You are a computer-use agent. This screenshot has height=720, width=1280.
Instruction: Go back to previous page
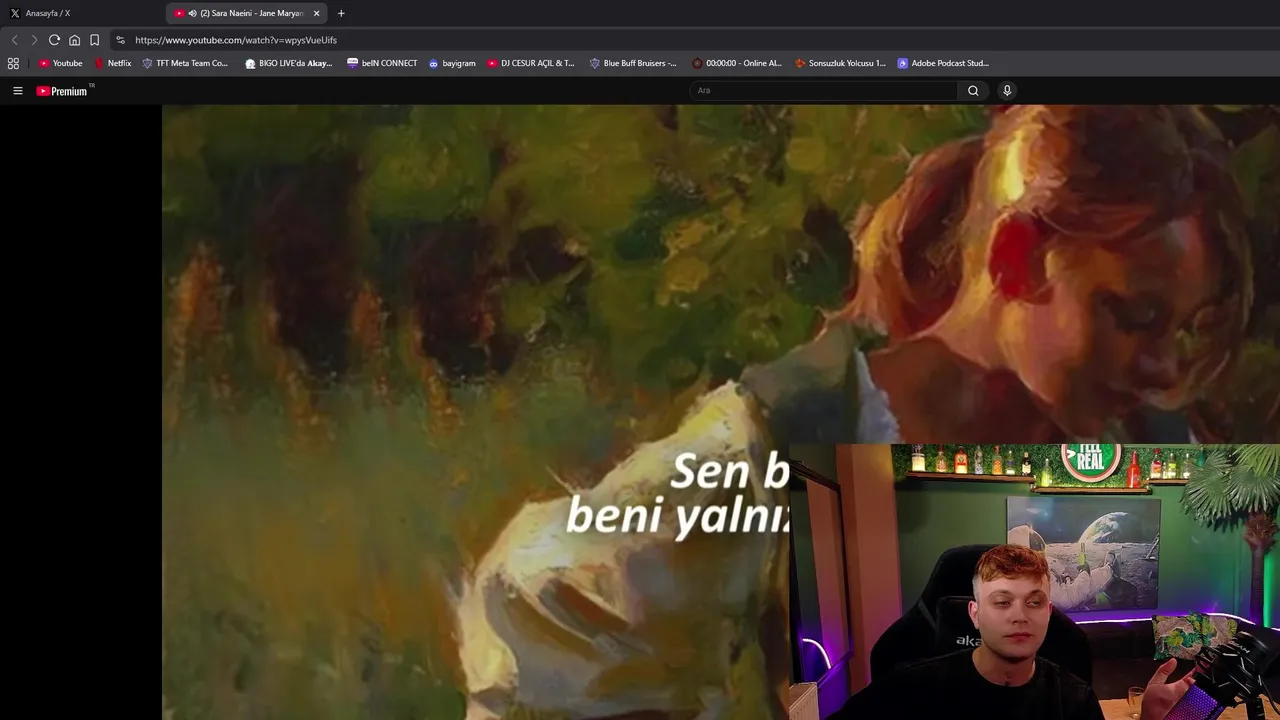(x=14, y=40)
